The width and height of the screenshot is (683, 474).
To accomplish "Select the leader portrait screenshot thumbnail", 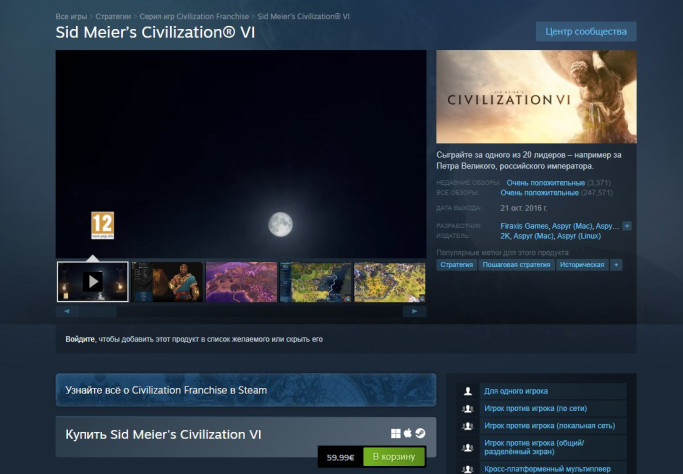I will pyautogui.click(x=167, y=282).
